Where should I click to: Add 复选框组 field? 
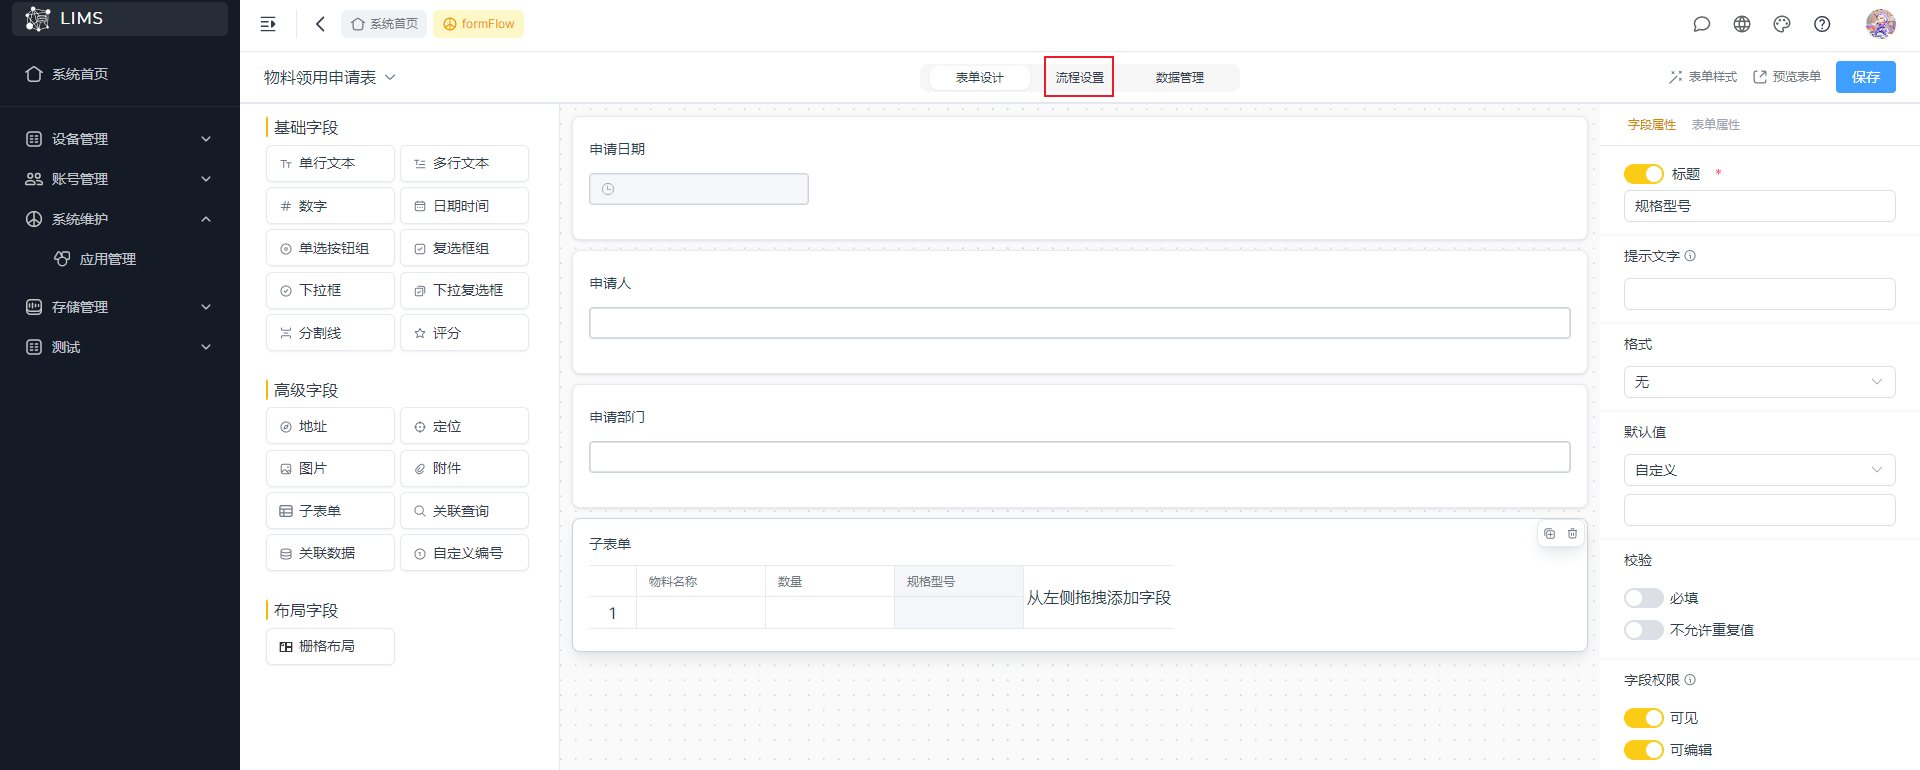pos(464,248)
